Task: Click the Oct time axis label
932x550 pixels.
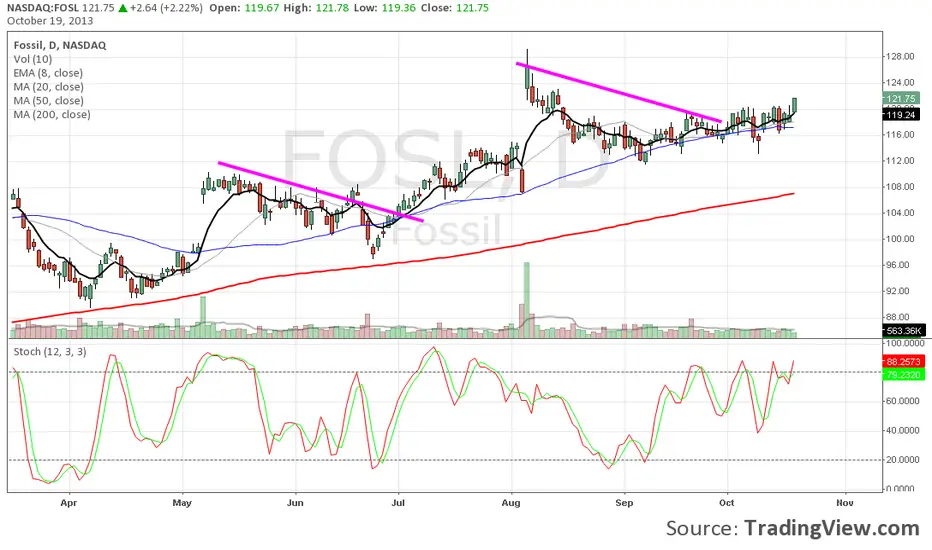Action: point(726,503)
